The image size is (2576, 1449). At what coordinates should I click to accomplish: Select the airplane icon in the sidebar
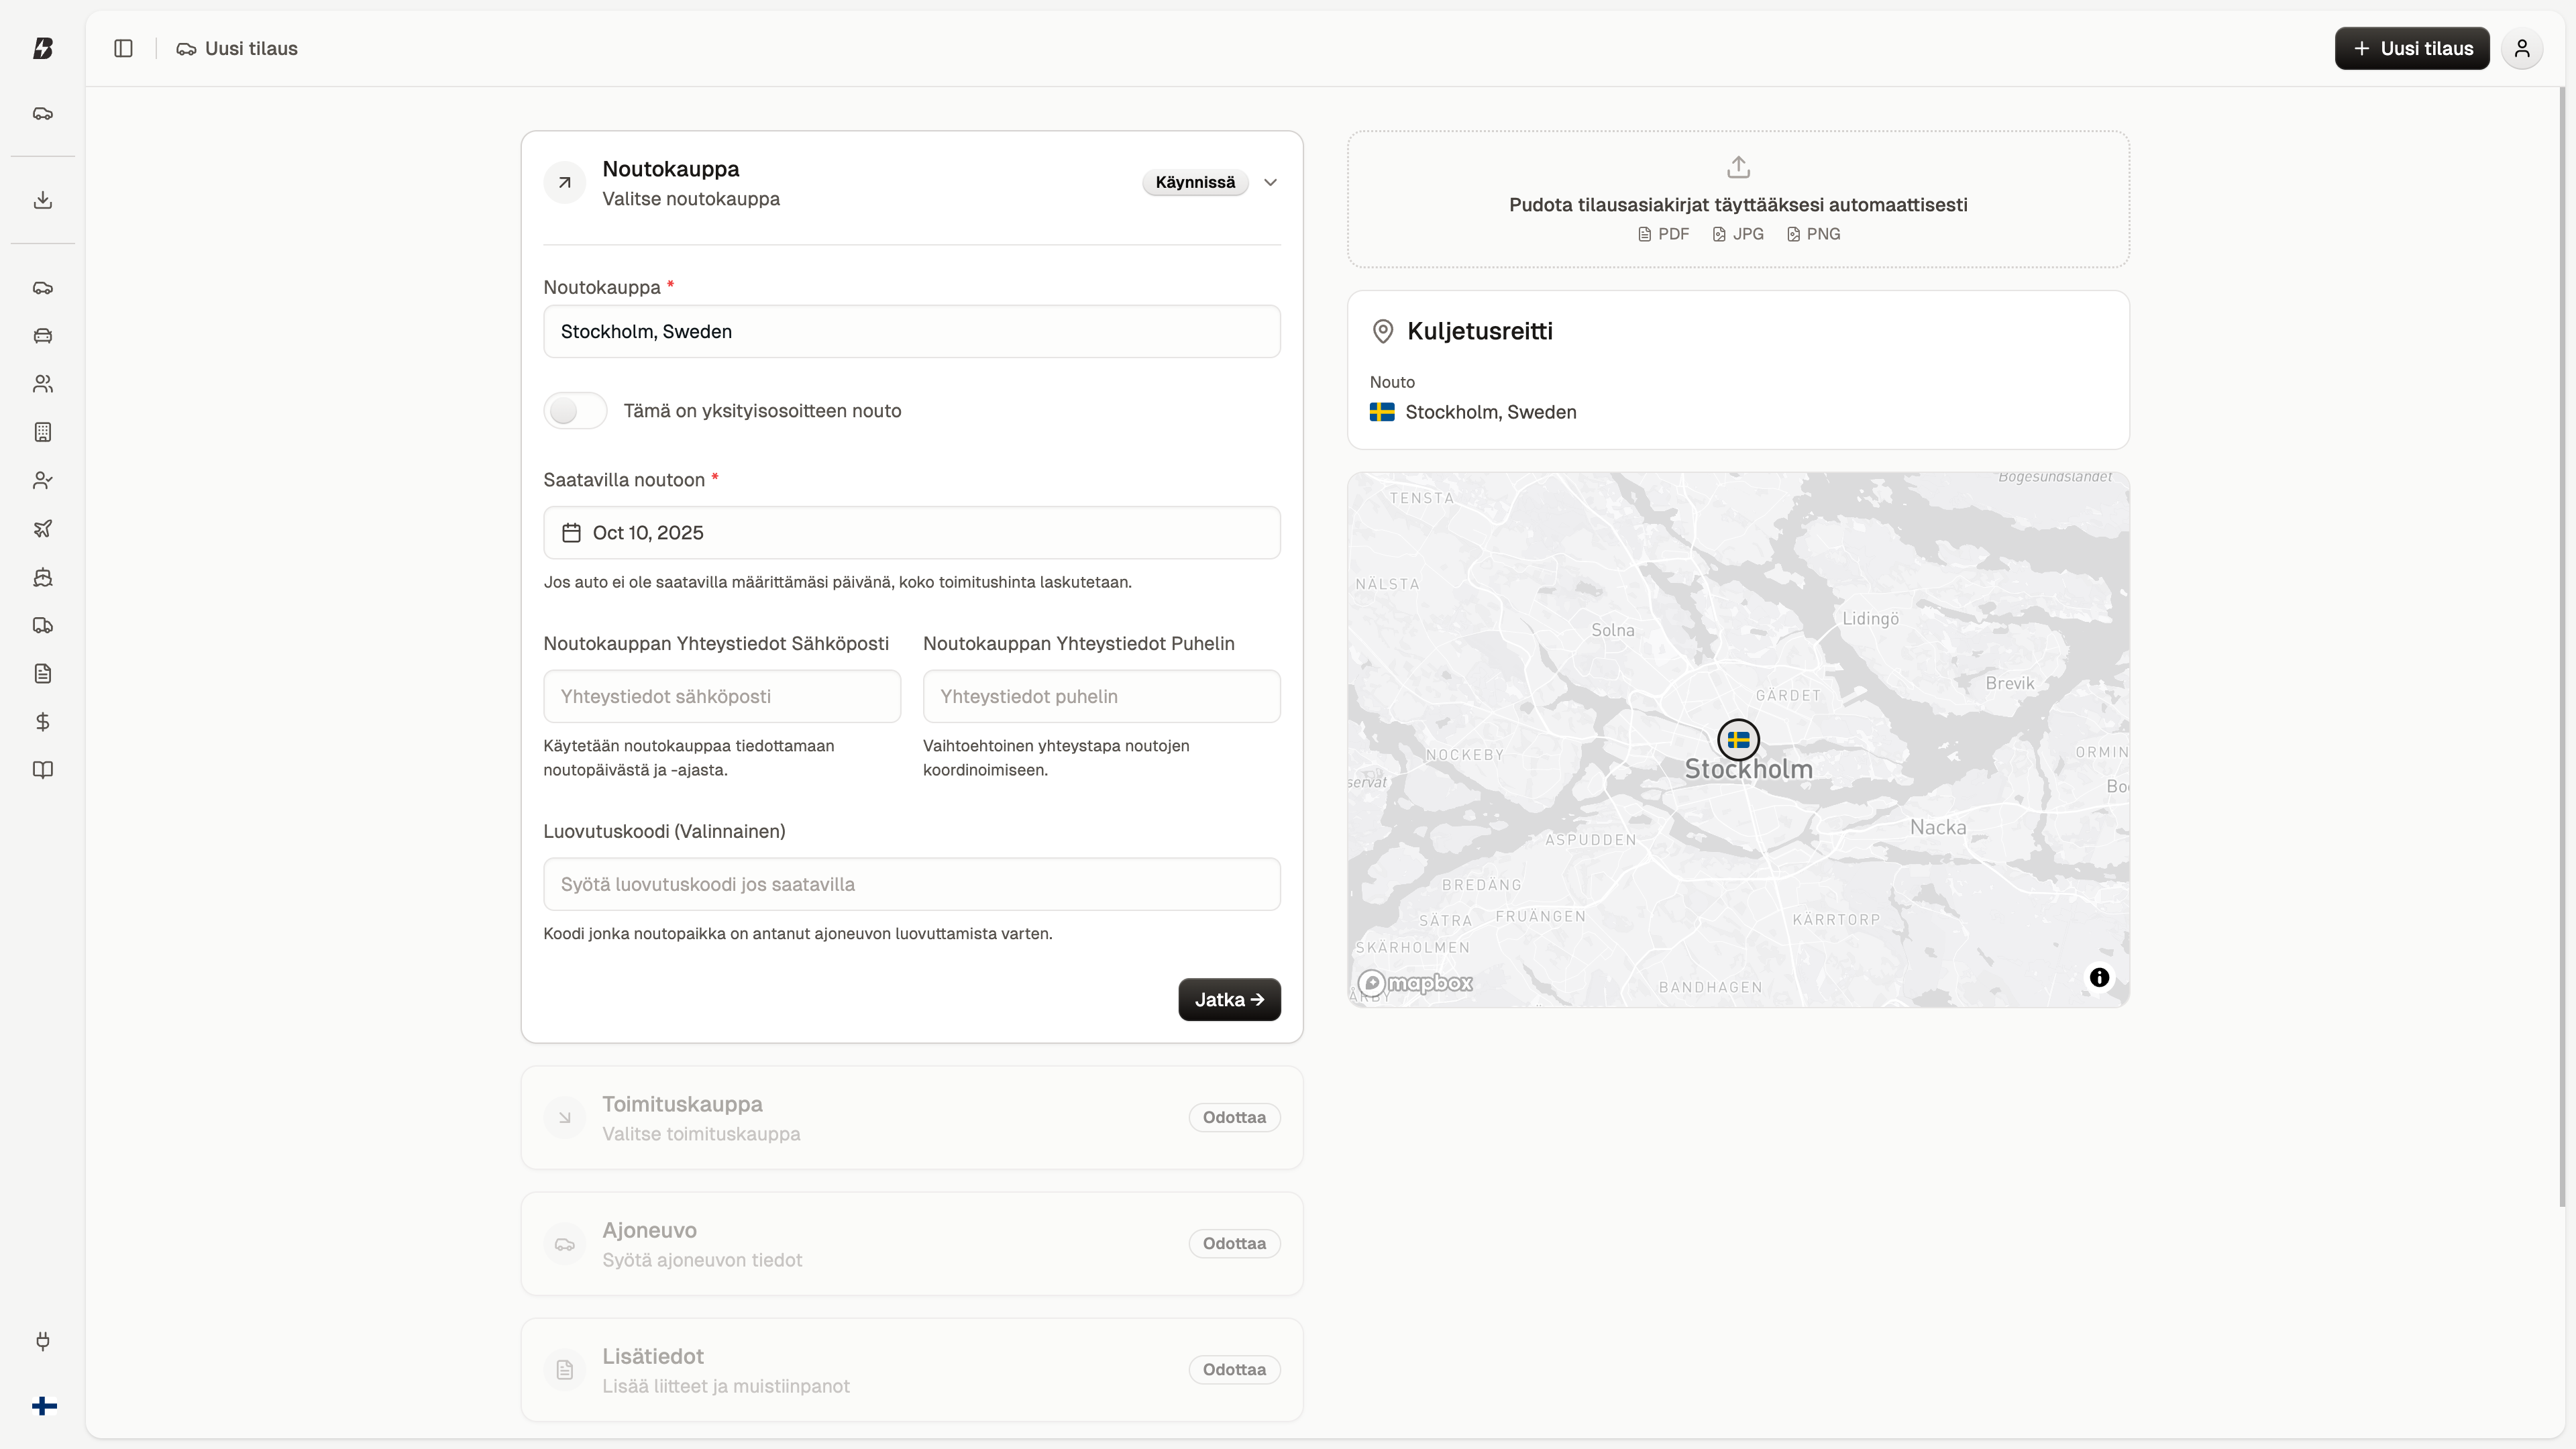pos(43,528)
